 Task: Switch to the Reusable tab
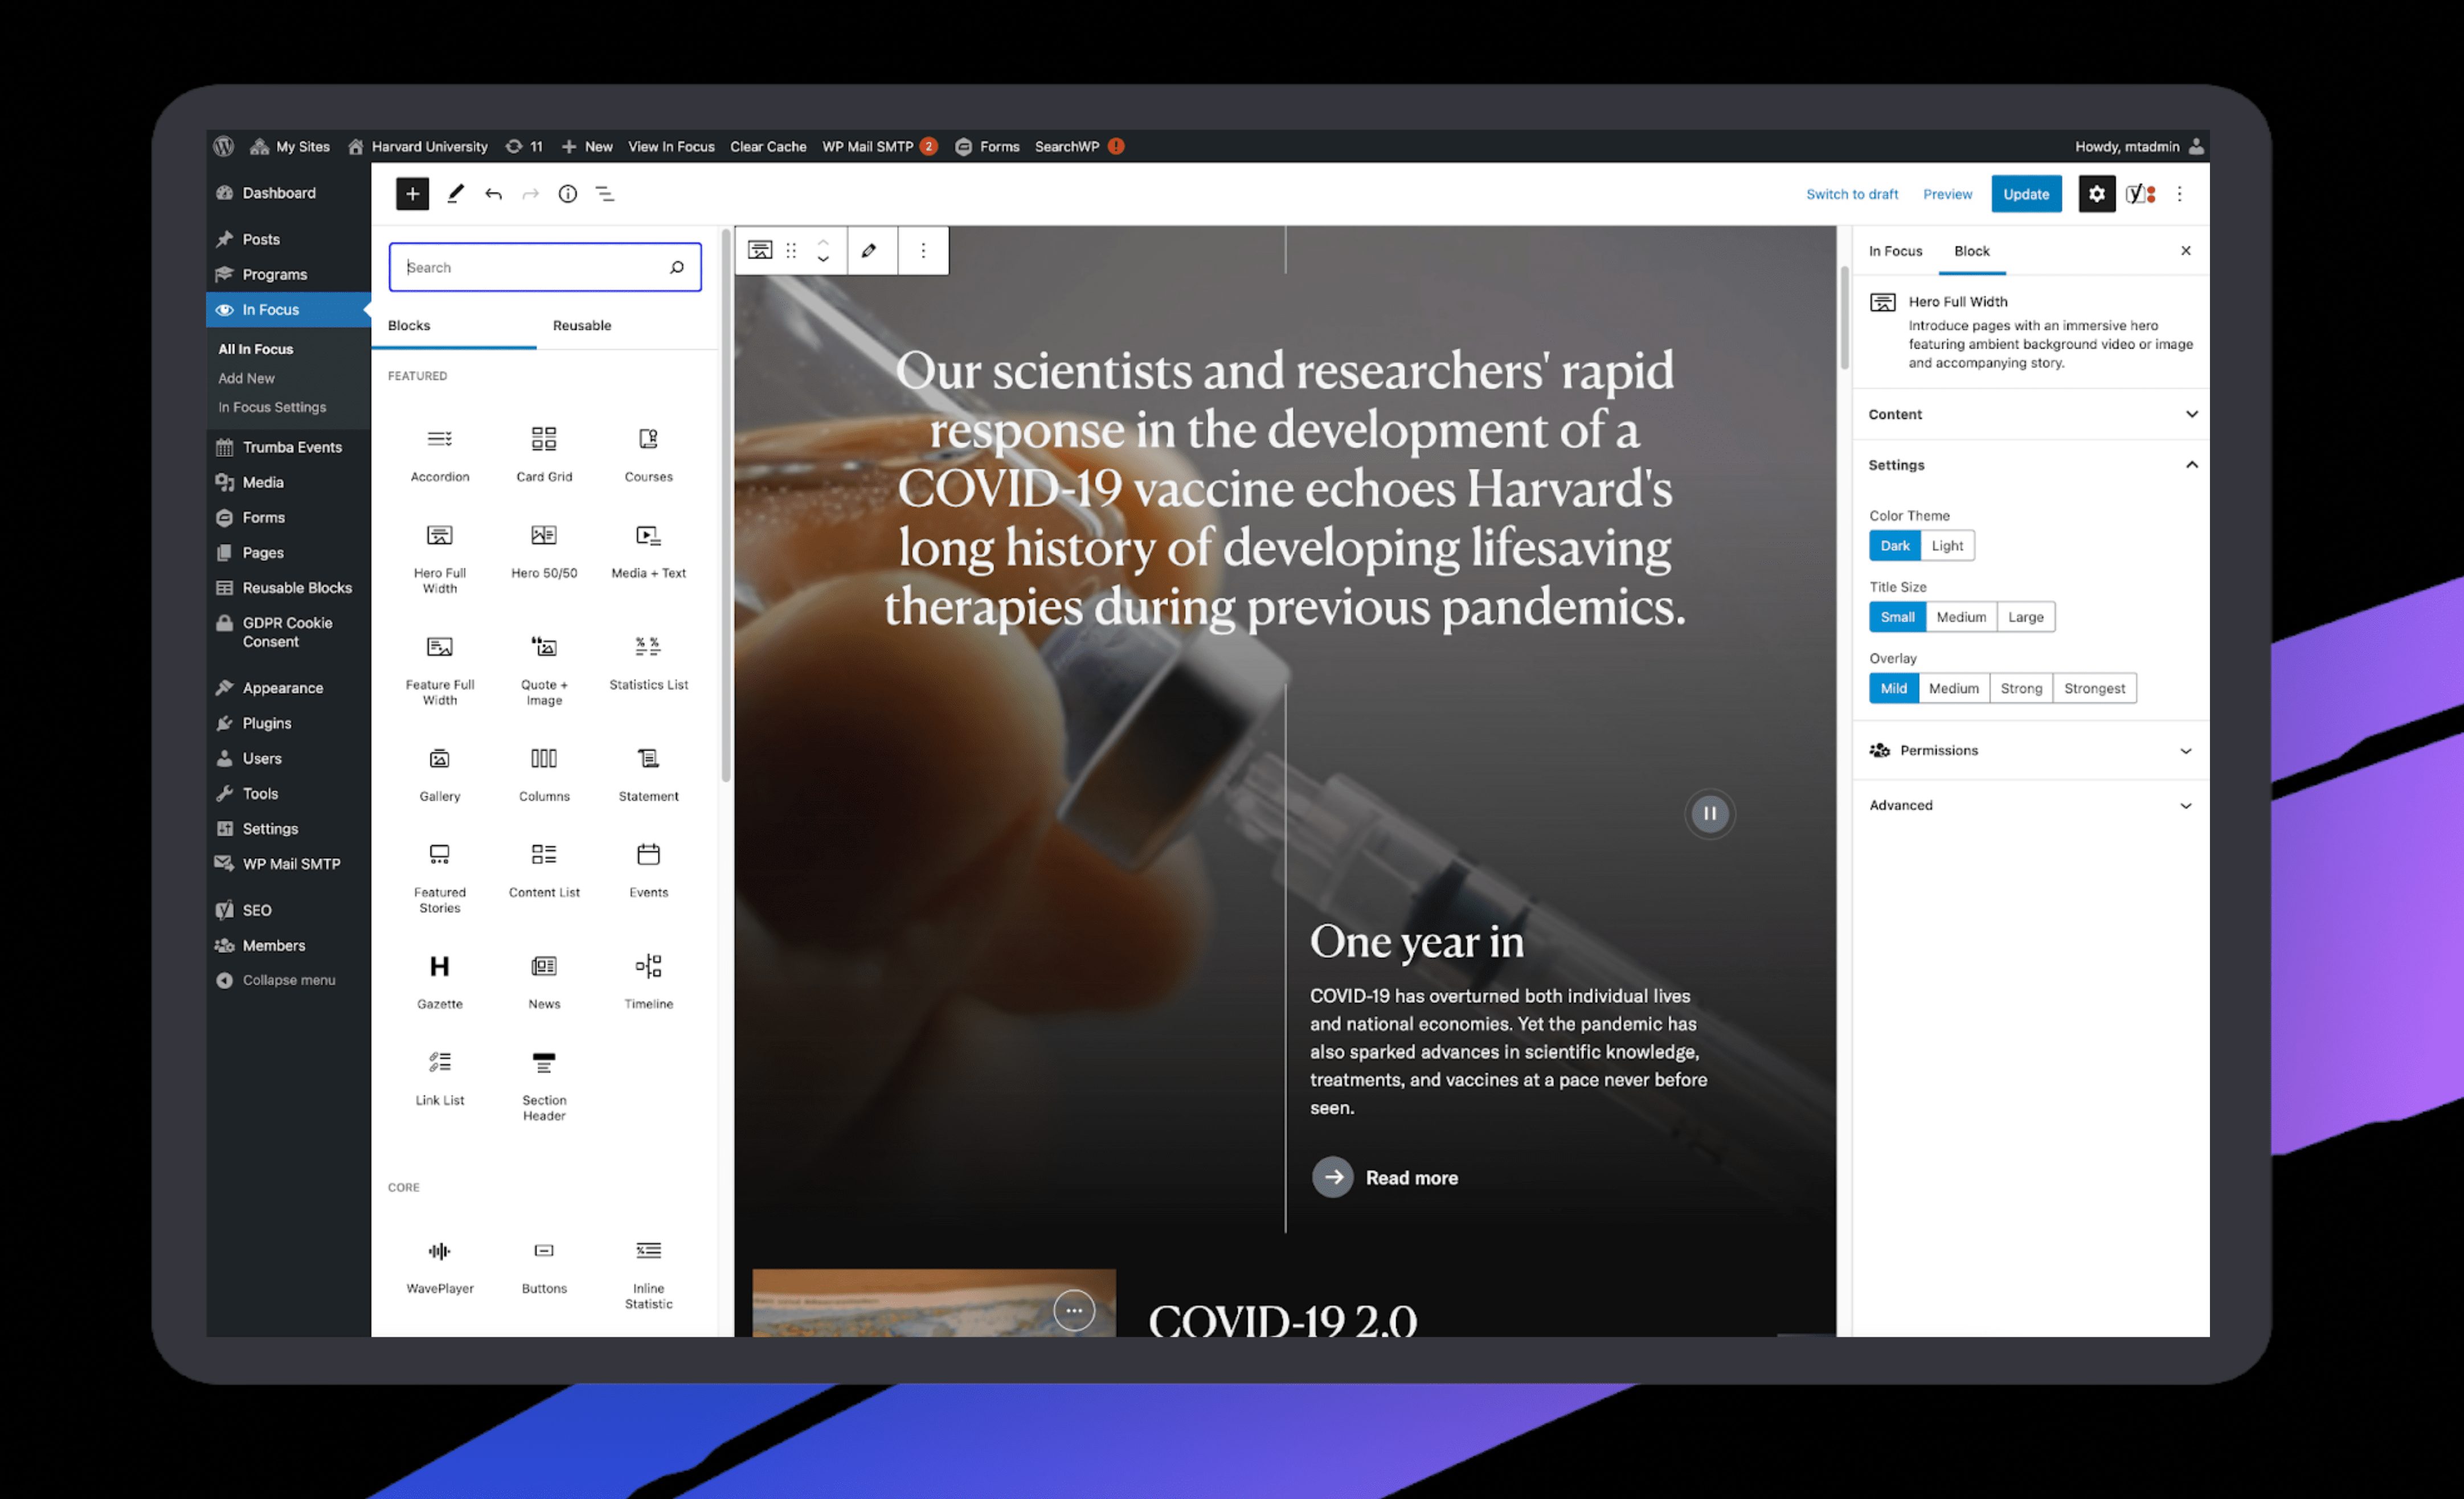[582, 325]
